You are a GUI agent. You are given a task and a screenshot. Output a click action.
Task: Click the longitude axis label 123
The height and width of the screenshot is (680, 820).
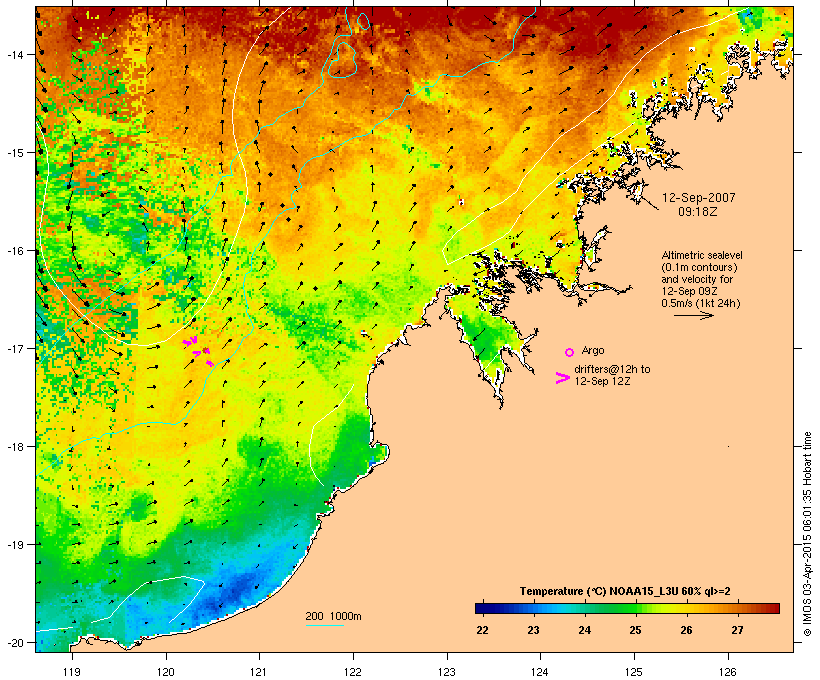pyautogui.click(x=447, y=672)
